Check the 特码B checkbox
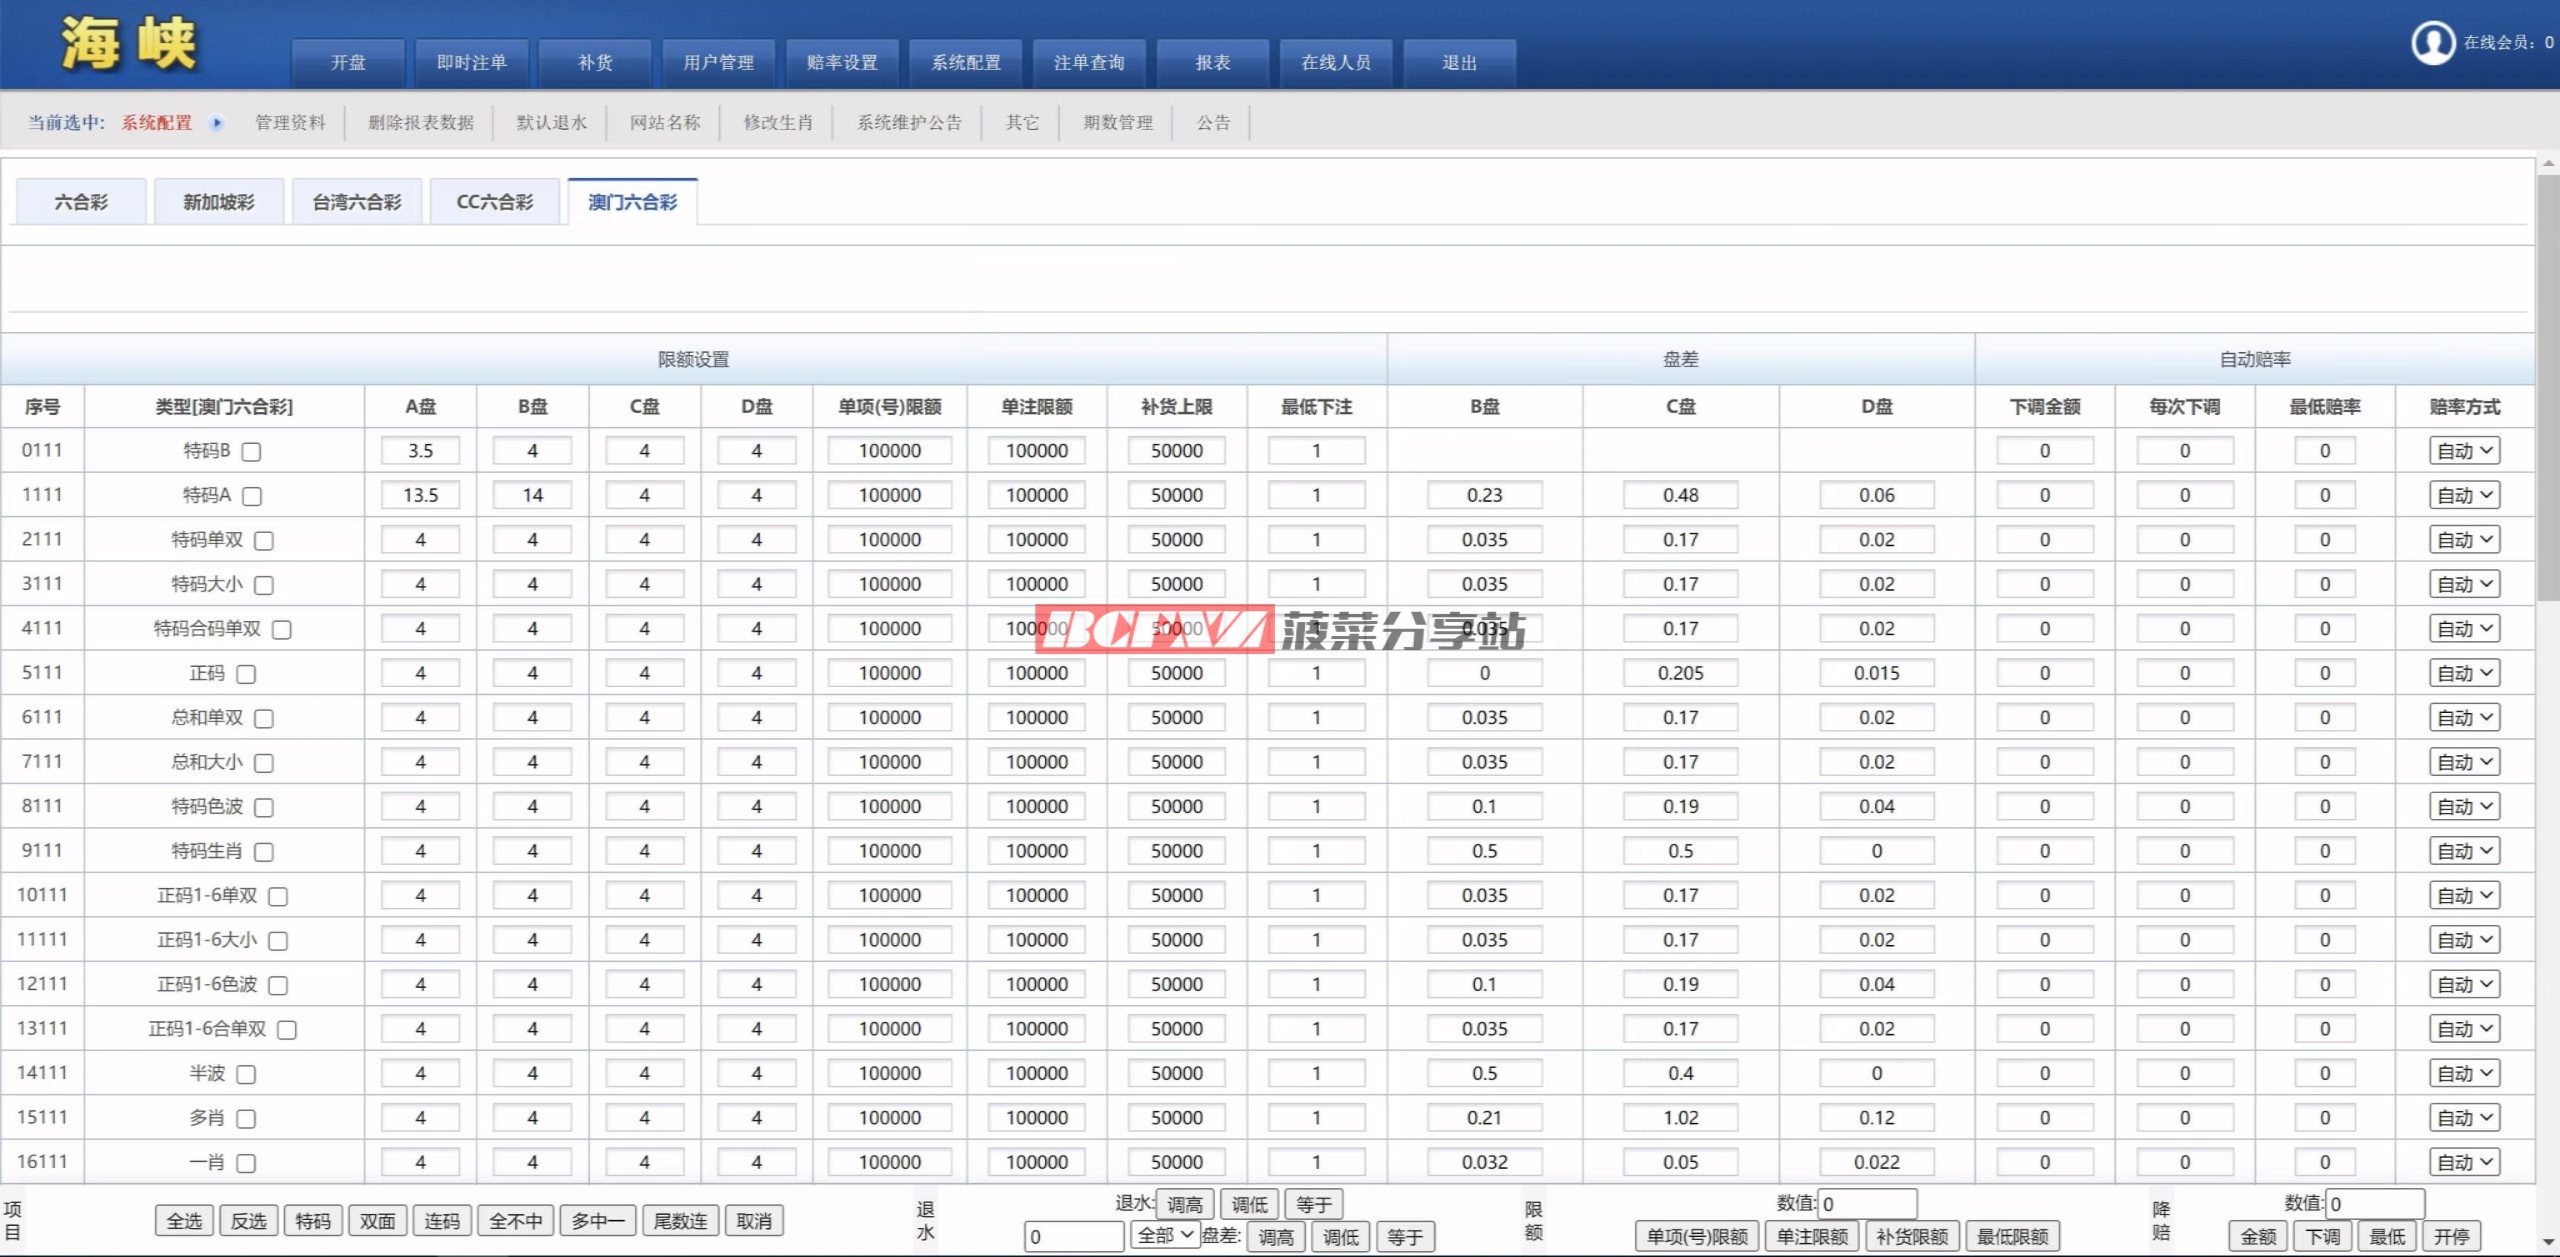 252,452
